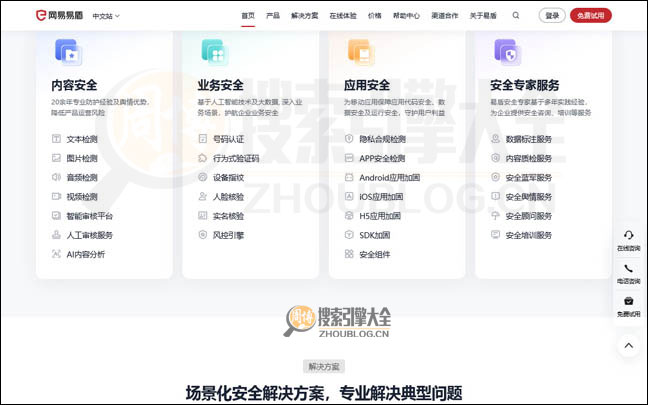Open the 行为式验证码 link
Image resolution: width=648 pixels, height=405 pixels.
tap(236, 158)
